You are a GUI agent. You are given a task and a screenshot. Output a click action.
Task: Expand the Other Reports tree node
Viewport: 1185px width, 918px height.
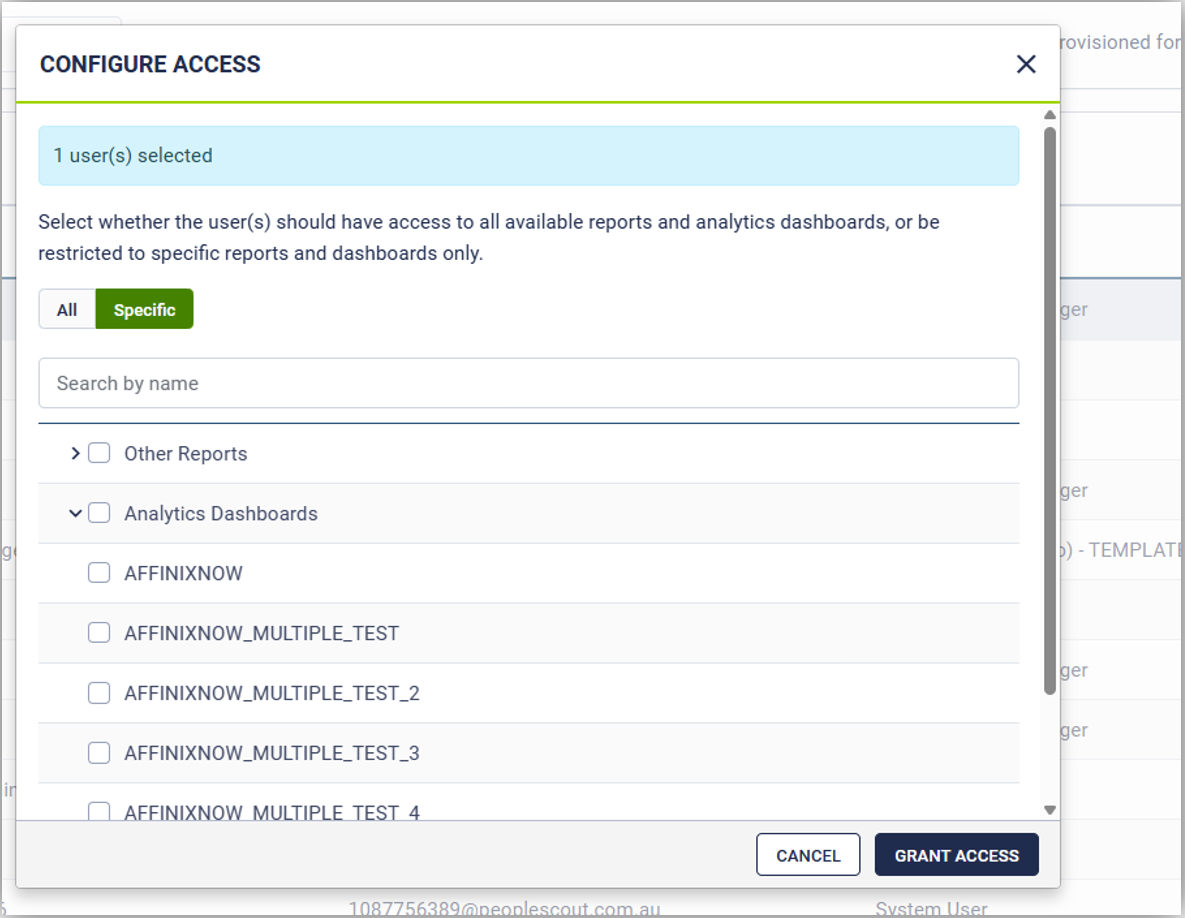click(75, 454)
